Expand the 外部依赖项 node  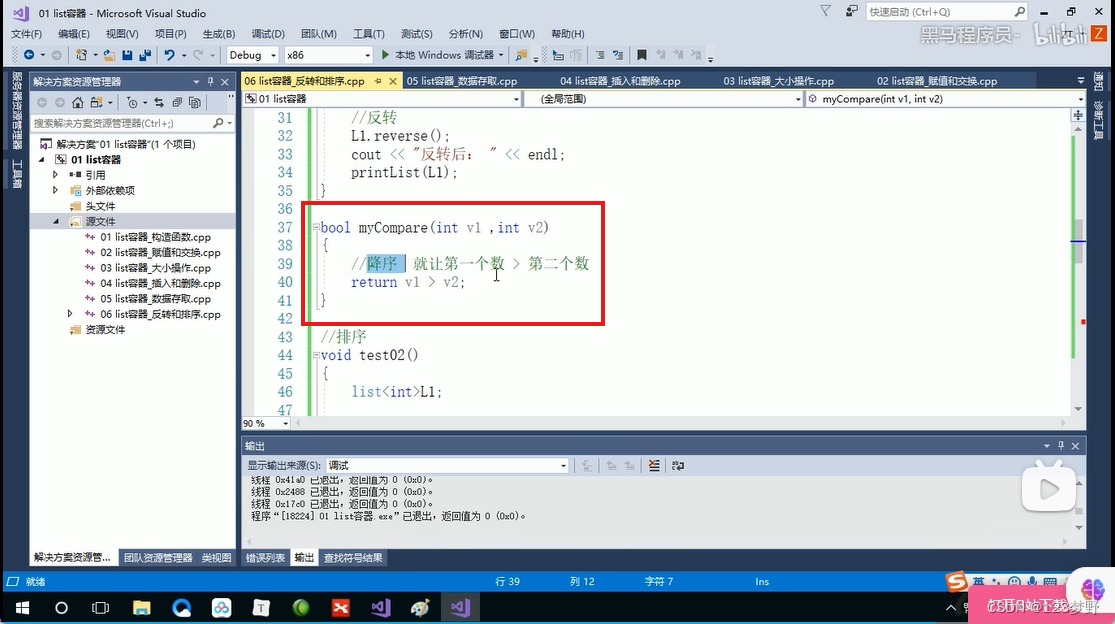[55, 190]
